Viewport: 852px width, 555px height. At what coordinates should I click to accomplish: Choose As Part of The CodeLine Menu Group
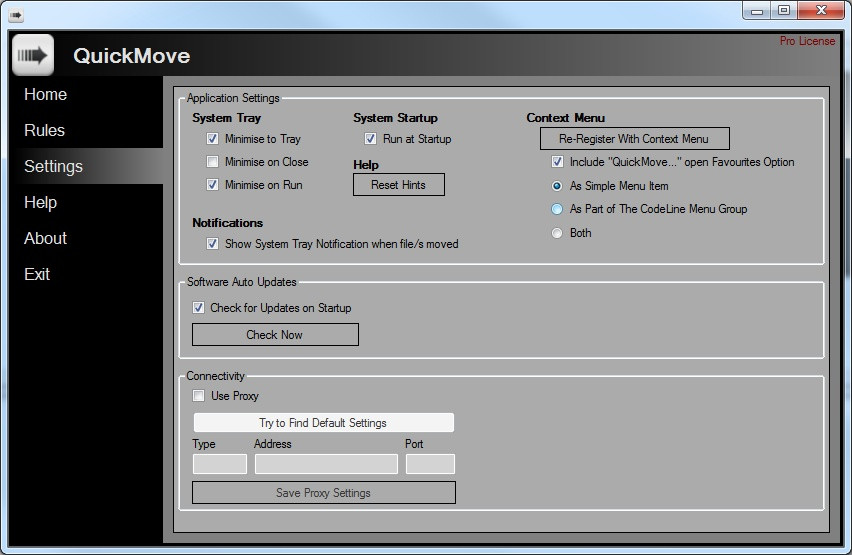557,209
